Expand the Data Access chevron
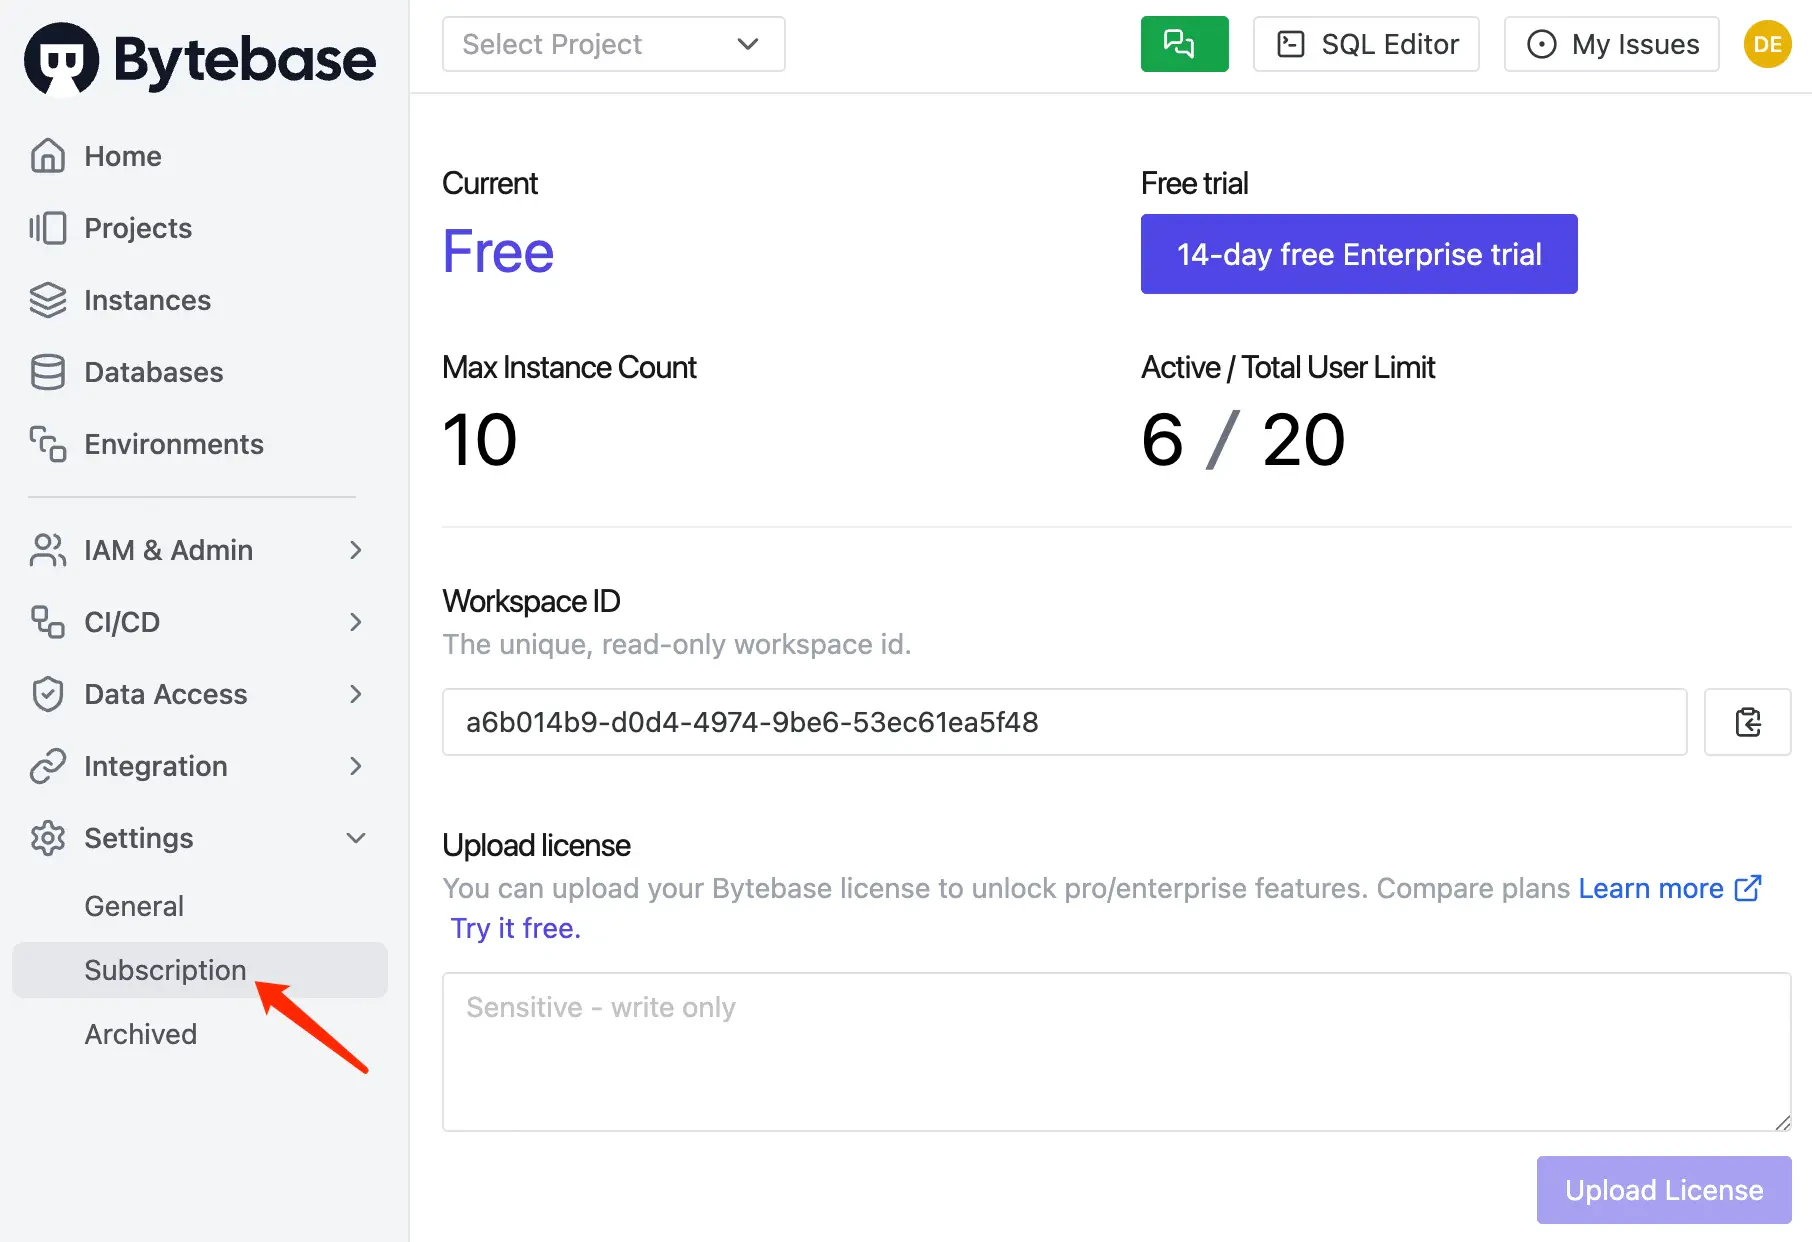 (x=356, y=694)
